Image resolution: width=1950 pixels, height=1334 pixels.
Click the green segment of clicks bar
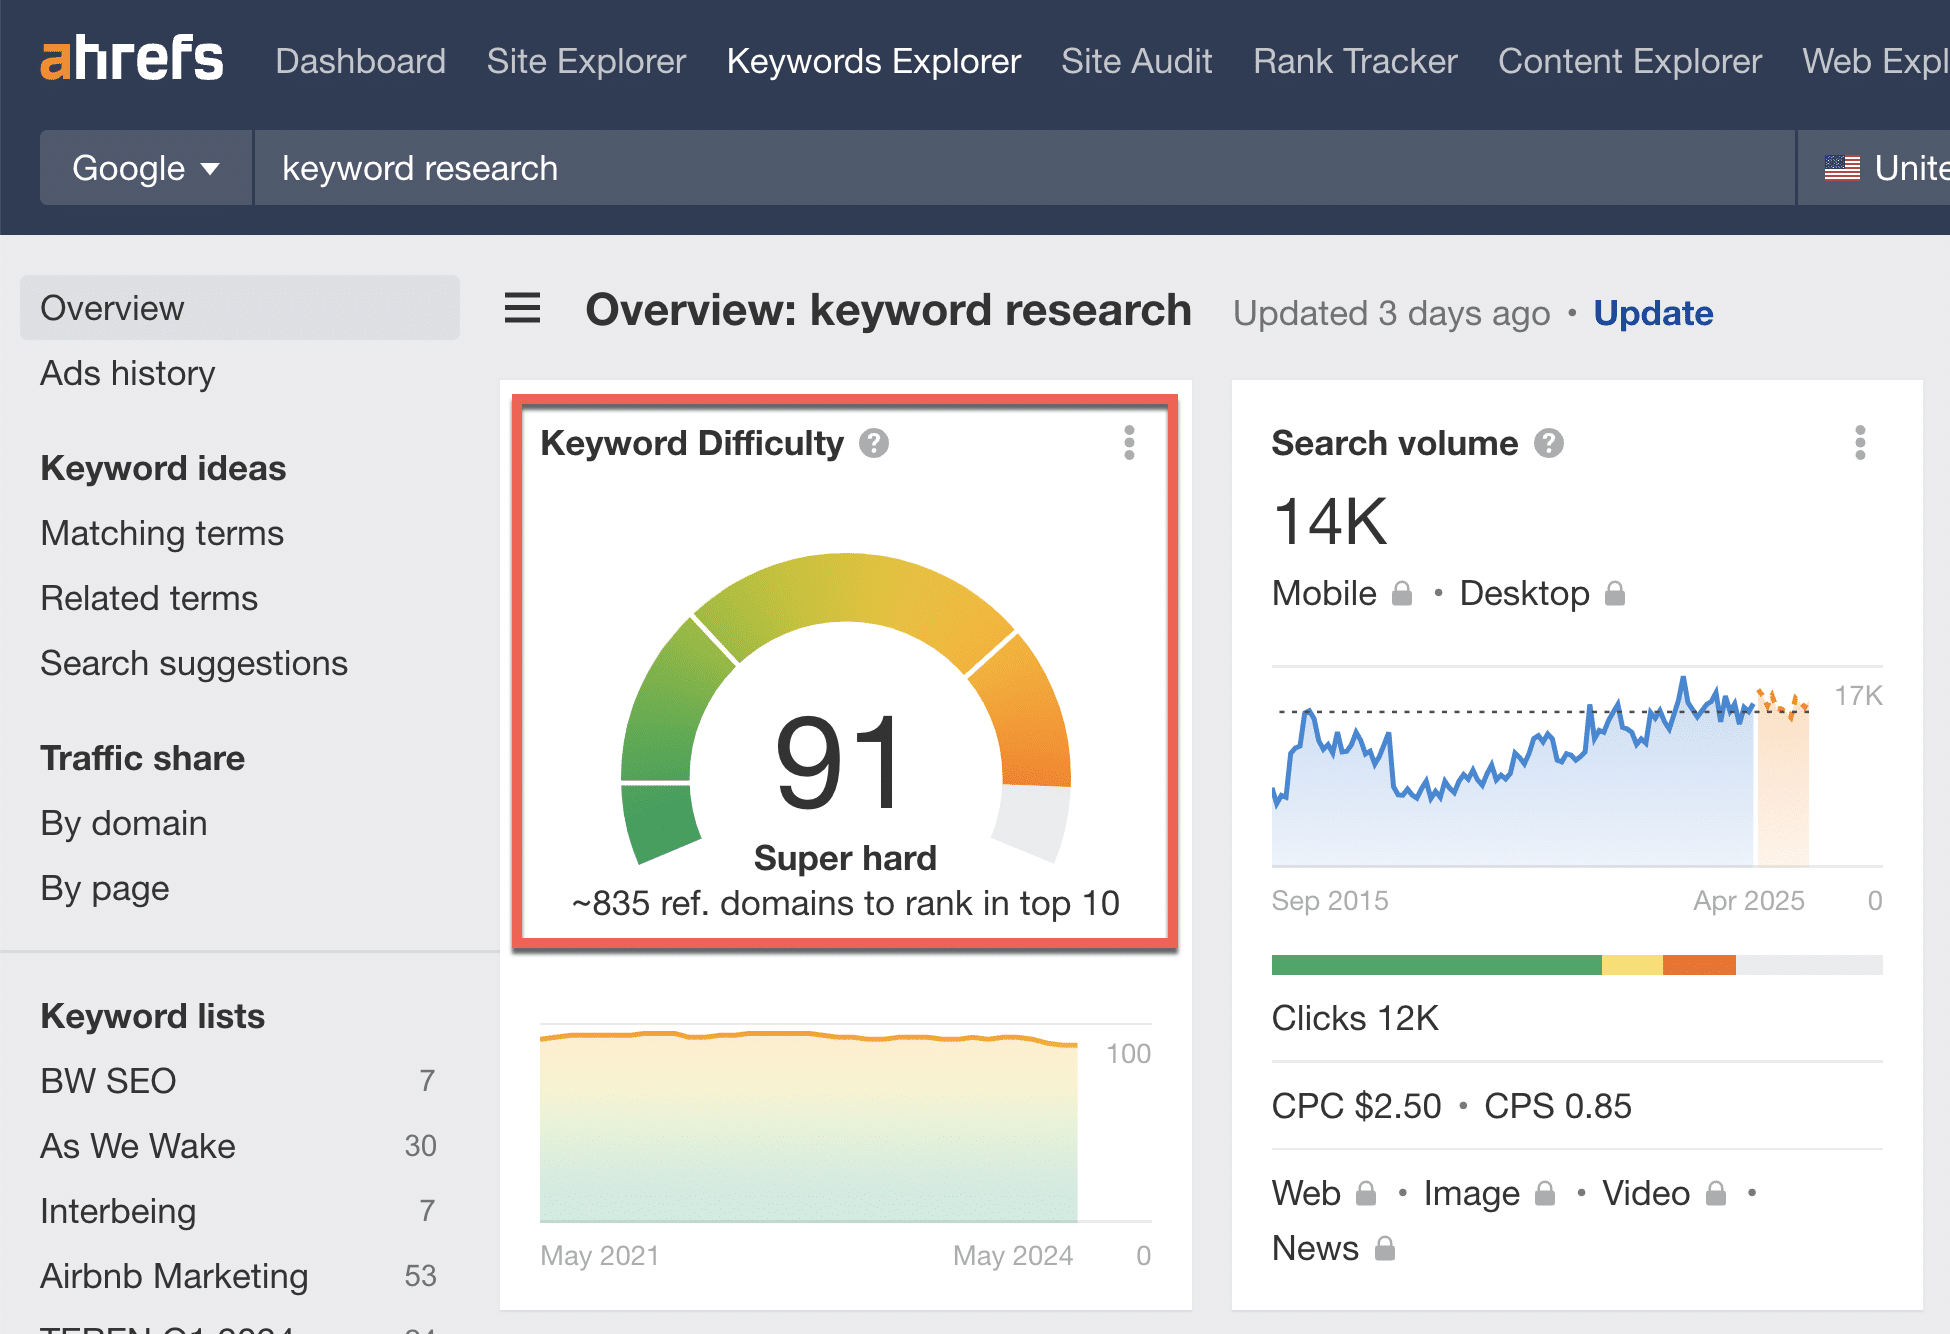1435,965
